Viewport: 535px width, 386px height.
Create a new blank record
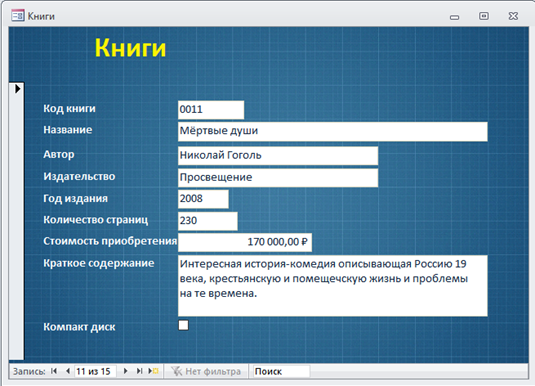tap(153, 371)
